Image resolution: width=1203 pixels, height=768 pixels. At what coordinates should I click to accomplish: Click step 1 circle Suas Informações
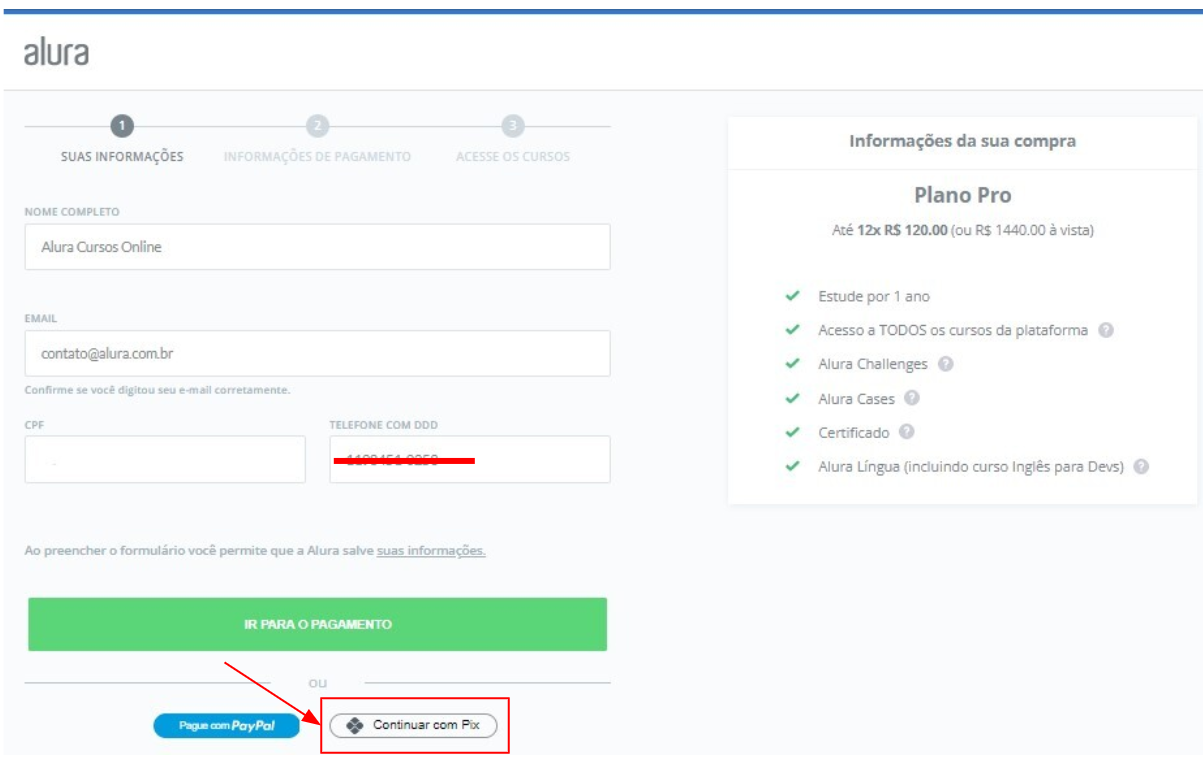pos(122,126)
